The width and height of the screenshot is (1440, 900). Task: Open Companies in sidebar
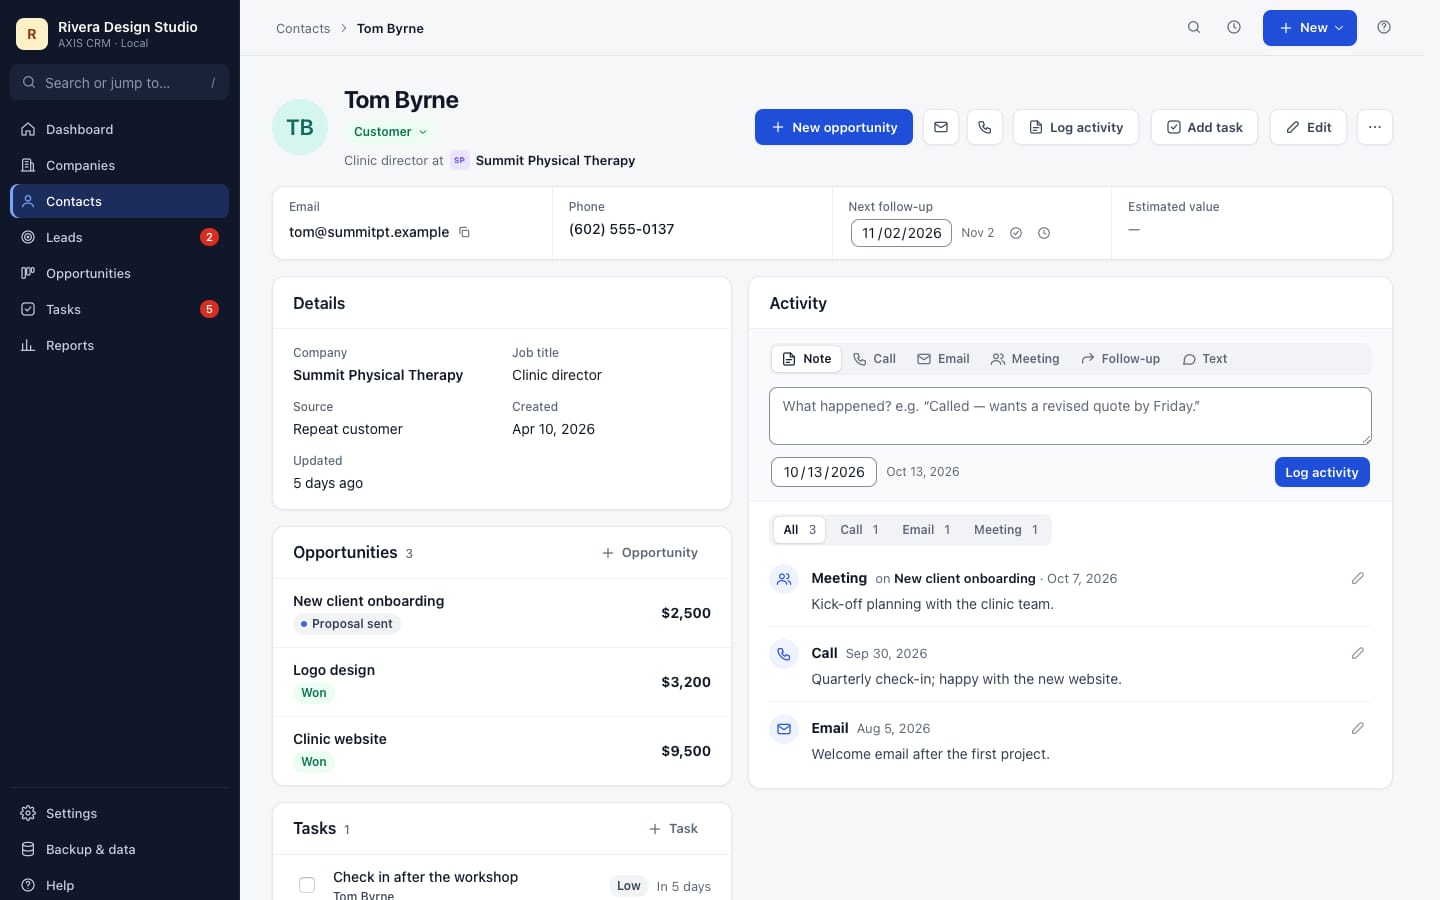(x=119, y=165)
